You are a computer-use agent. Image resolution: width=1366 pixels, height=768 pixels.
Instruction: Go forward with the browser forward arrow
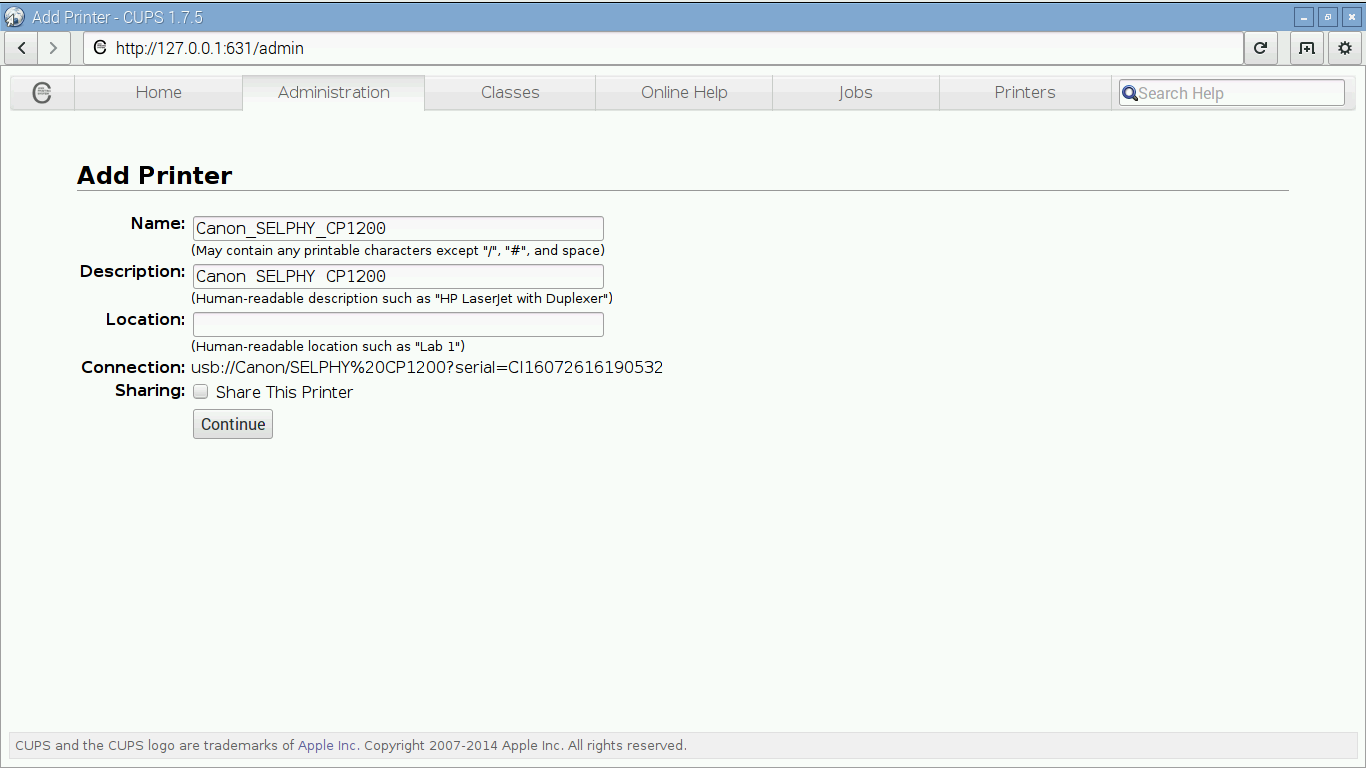pyautogui.click(x=54, y=48)
